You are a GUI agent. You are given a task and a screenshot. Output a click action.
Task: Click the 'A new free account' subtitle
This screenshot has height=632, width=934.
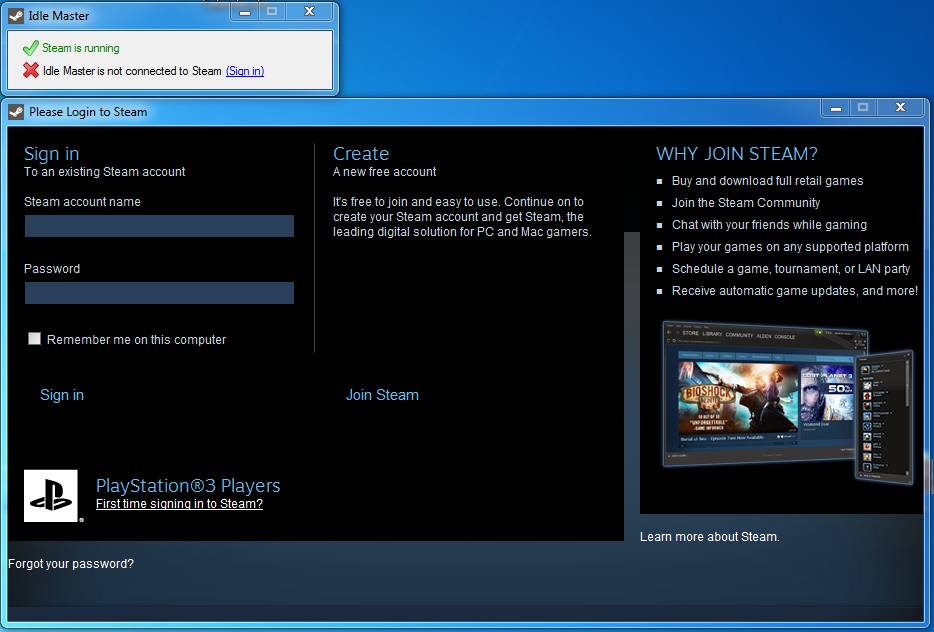(384, 172)
